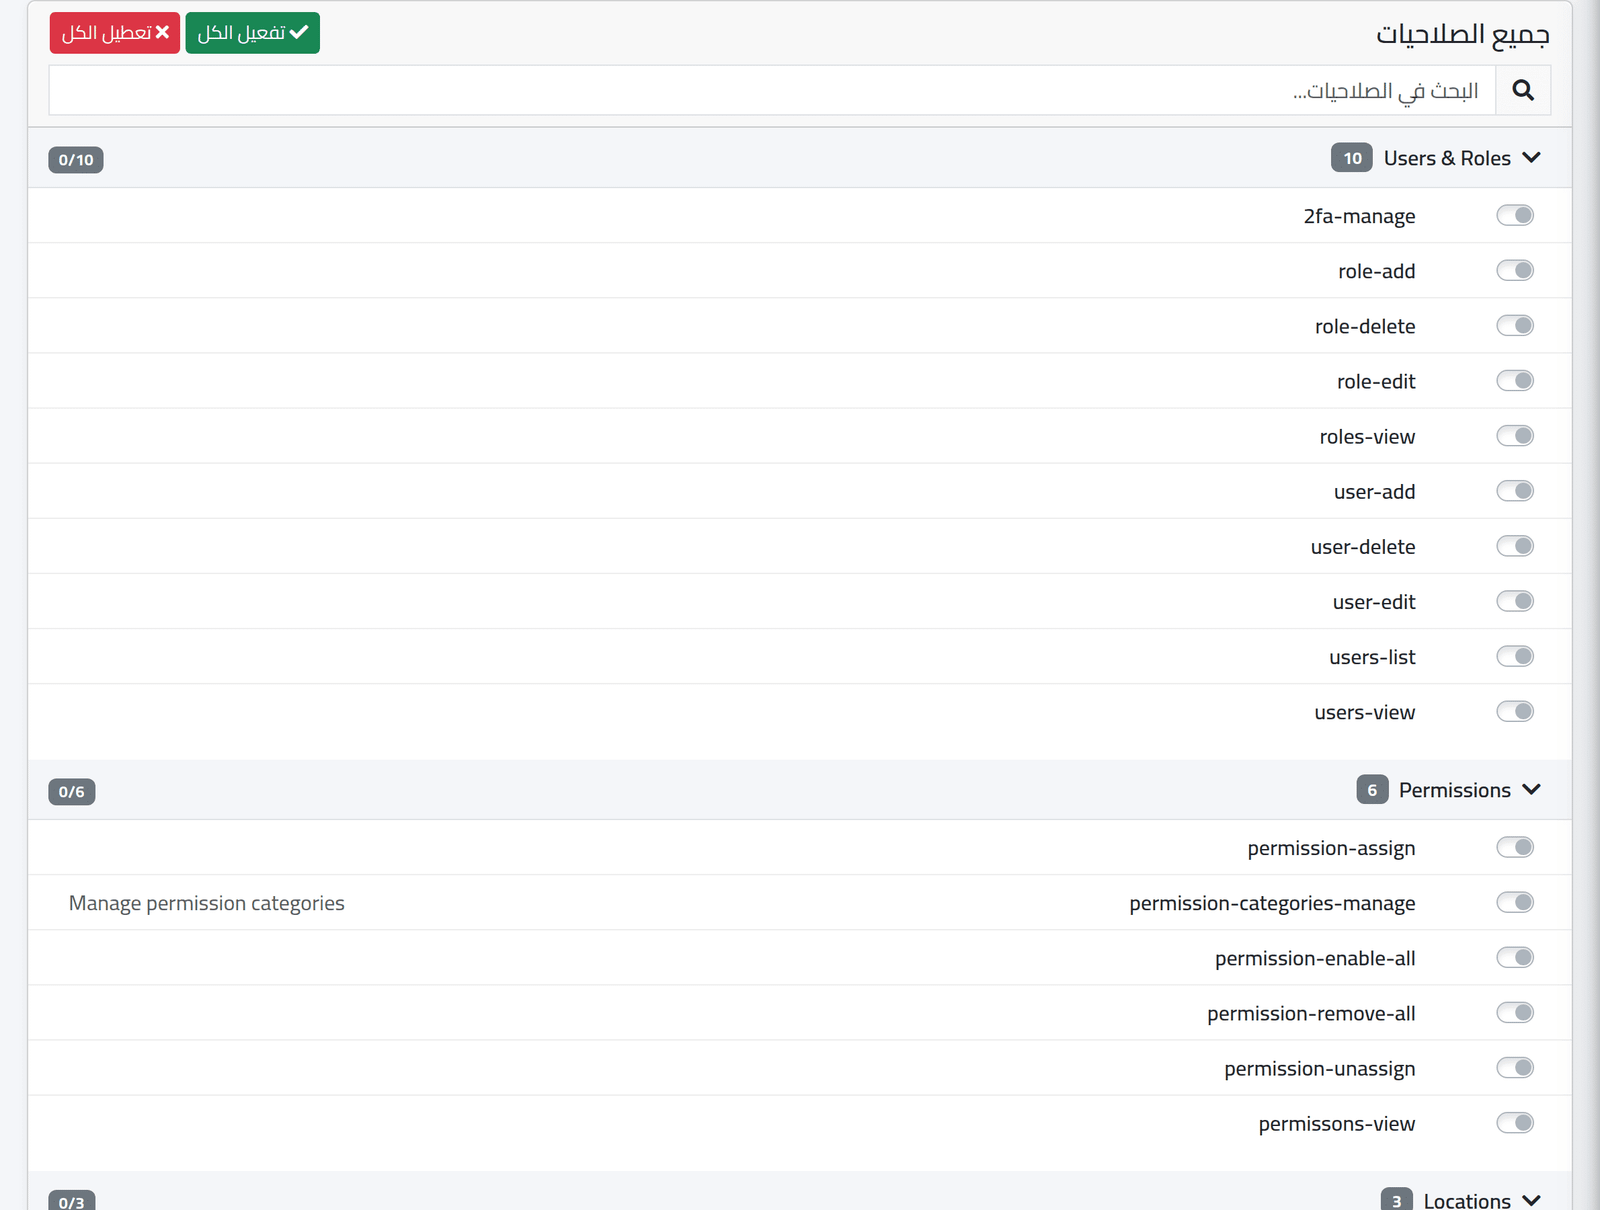1600x1210 pixels.
Task: Collapse the Locations section chevron
Action: (x=1531, y=1200)
